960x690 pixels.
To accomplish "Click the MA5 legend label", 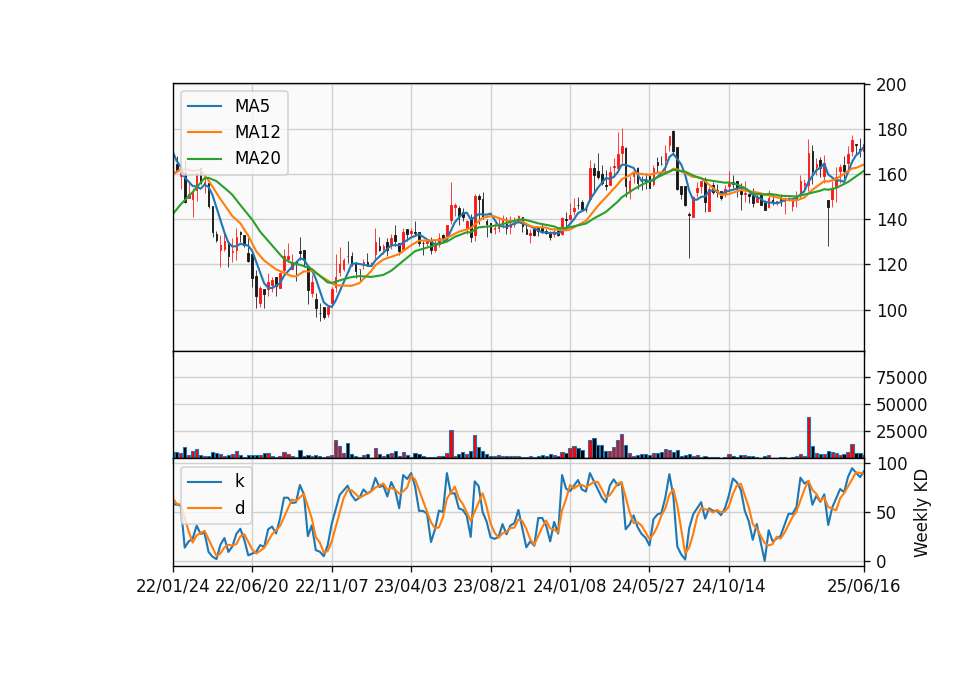I will [x=252, y=106].
